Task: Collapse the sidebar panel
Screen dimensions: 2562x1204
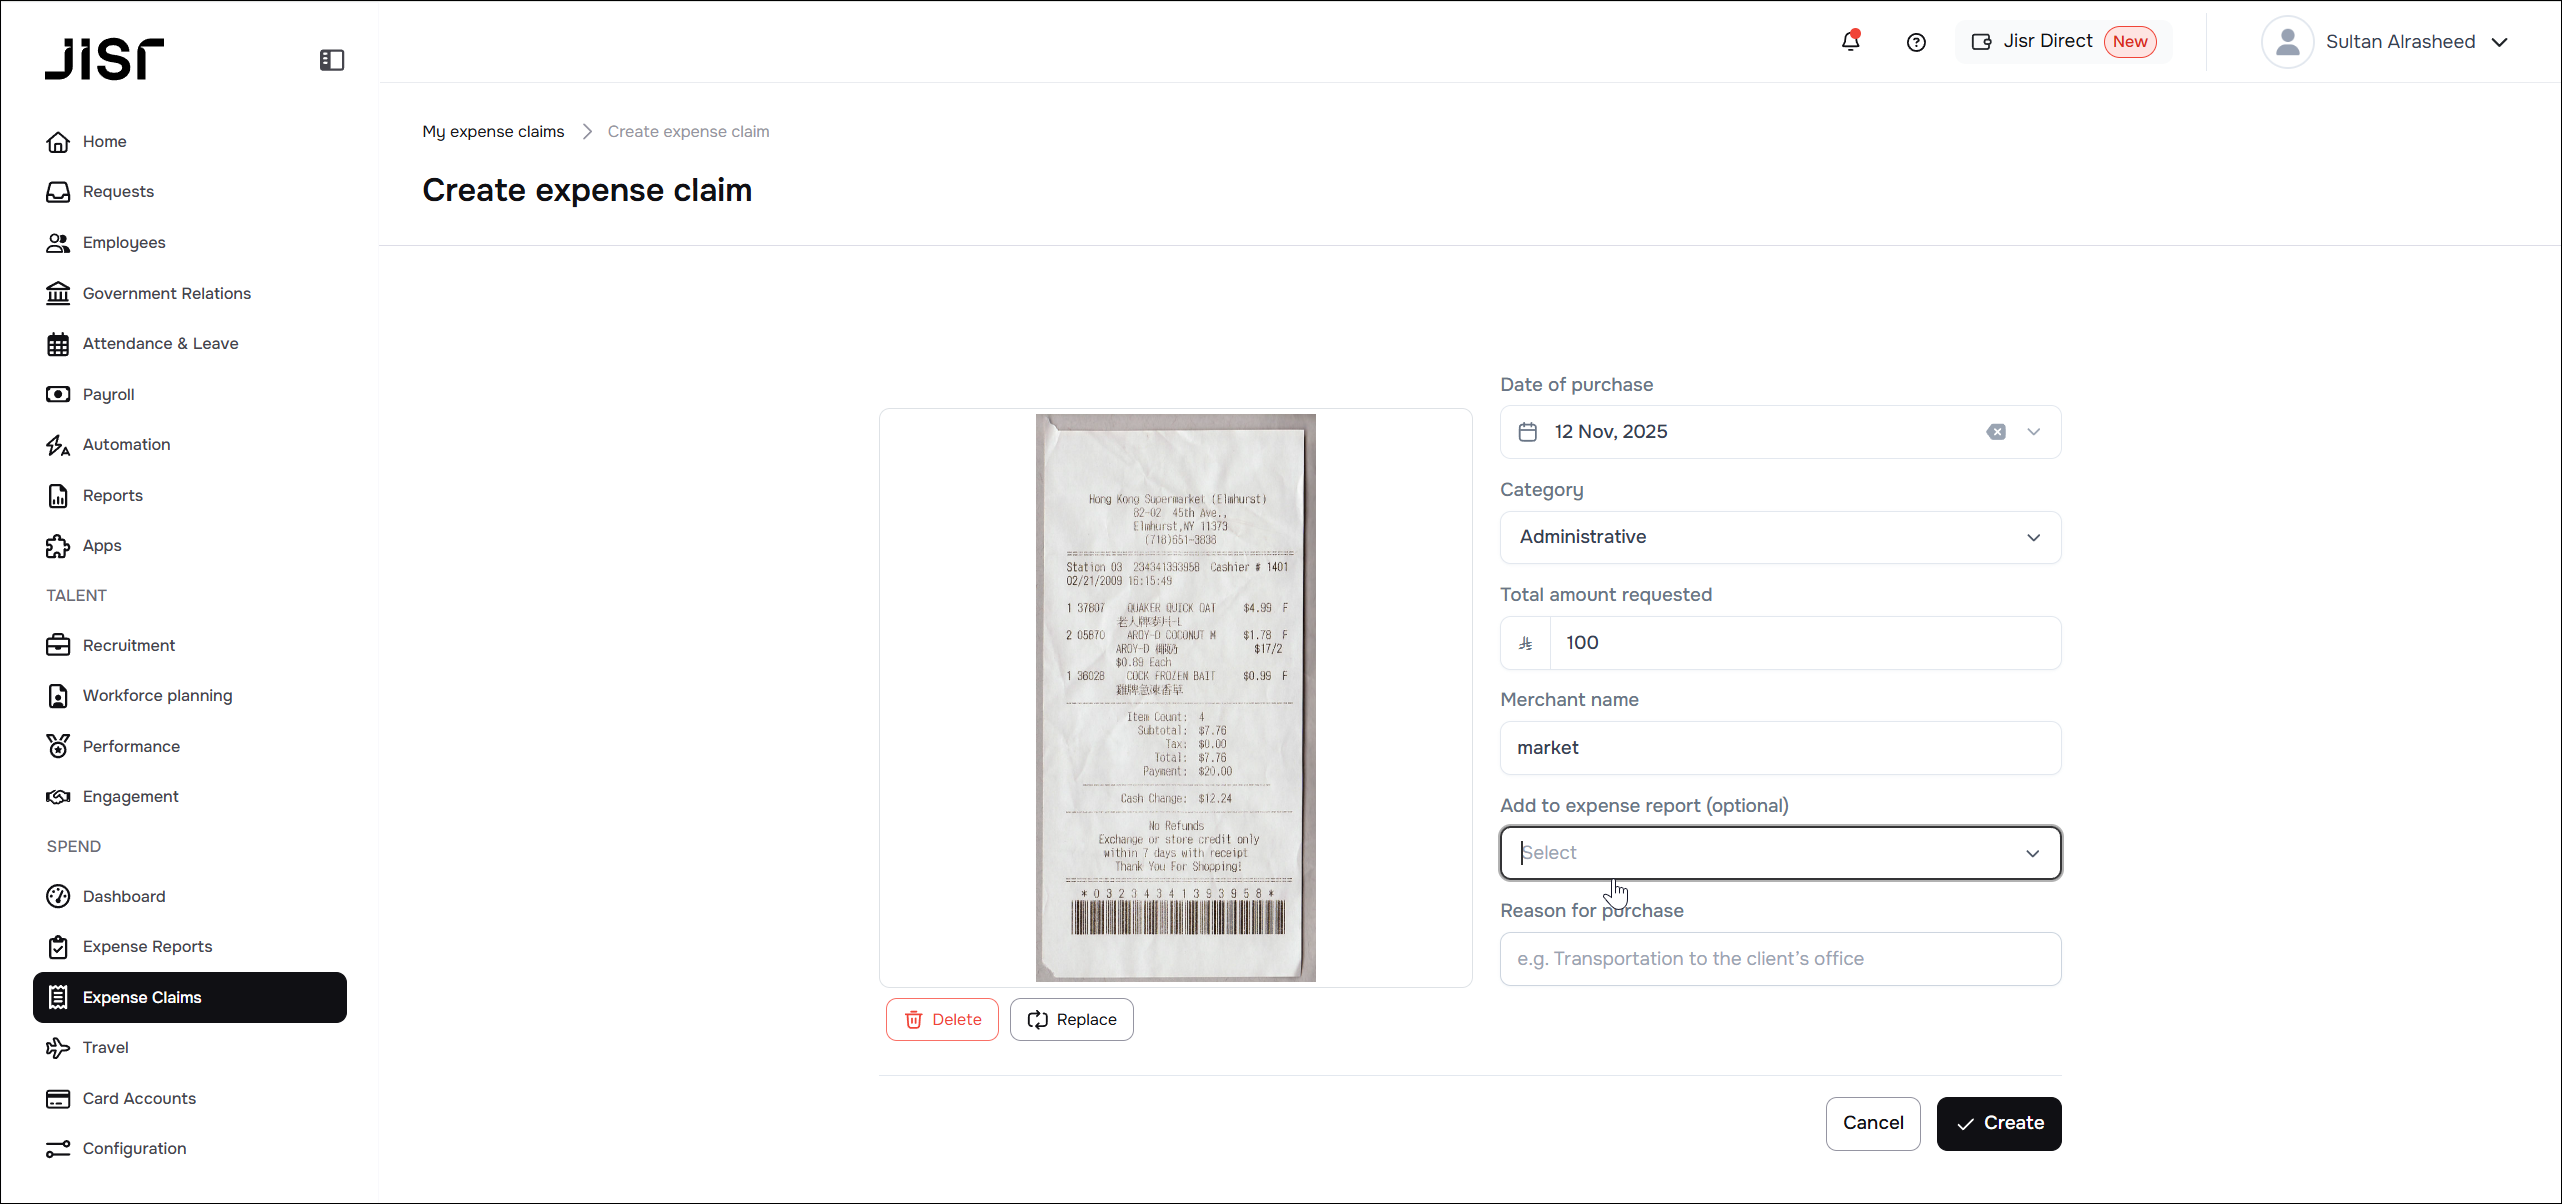Action: click(332, 60)
